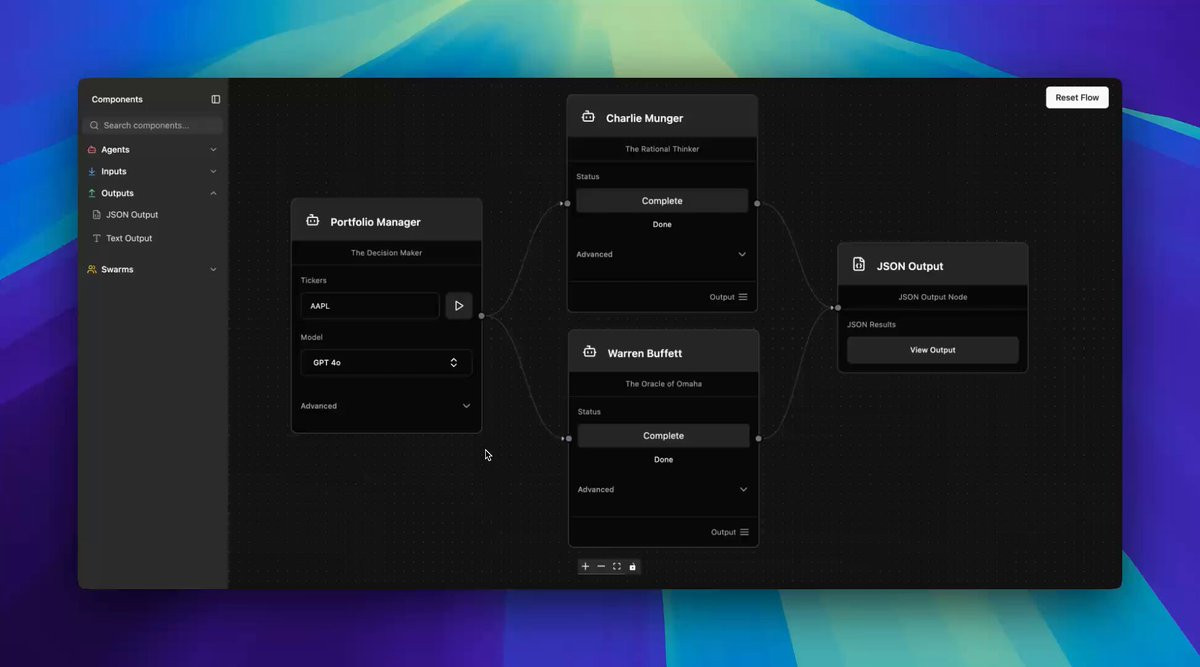This screenshot has height=667, width=1200.
Task: Click 'Done' text in Charlie Munger node
Action: [x=662, y=225]
